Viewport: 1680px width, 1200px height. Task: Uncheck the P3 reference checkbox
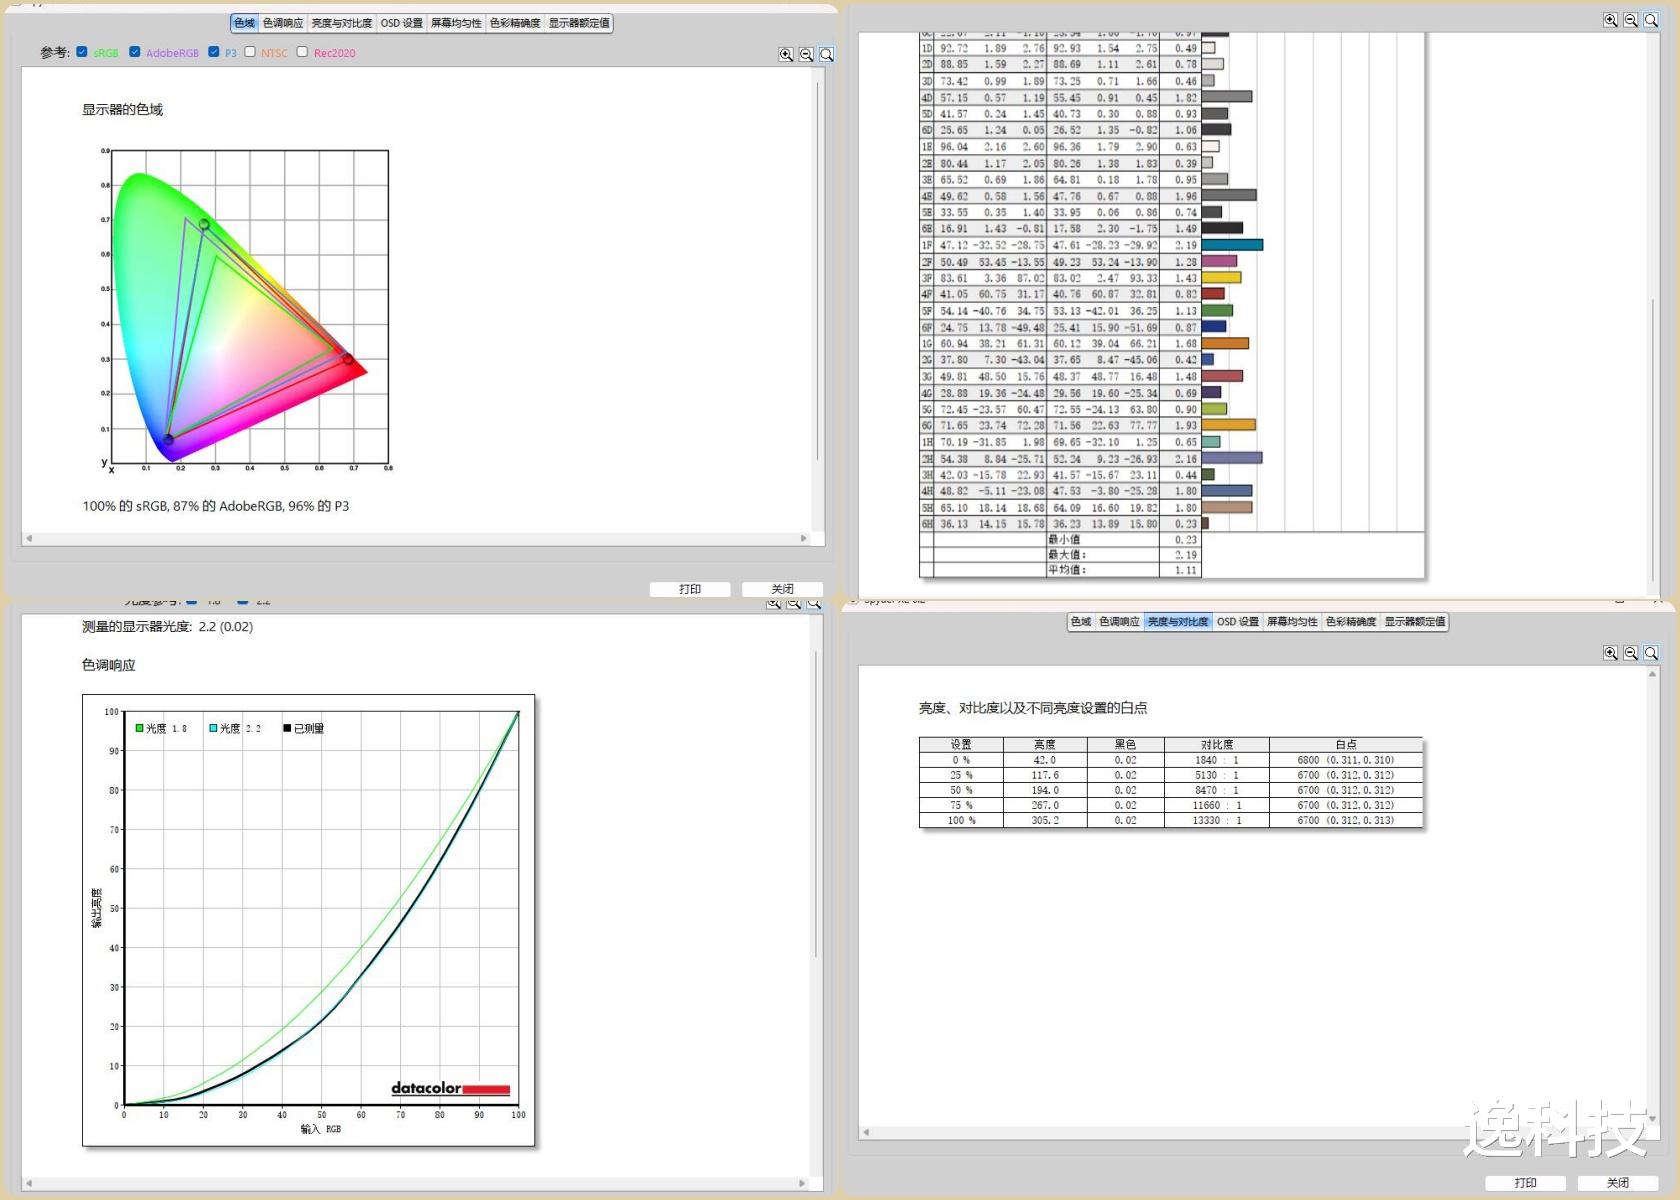pyautogui.click(x=214, y=52)
